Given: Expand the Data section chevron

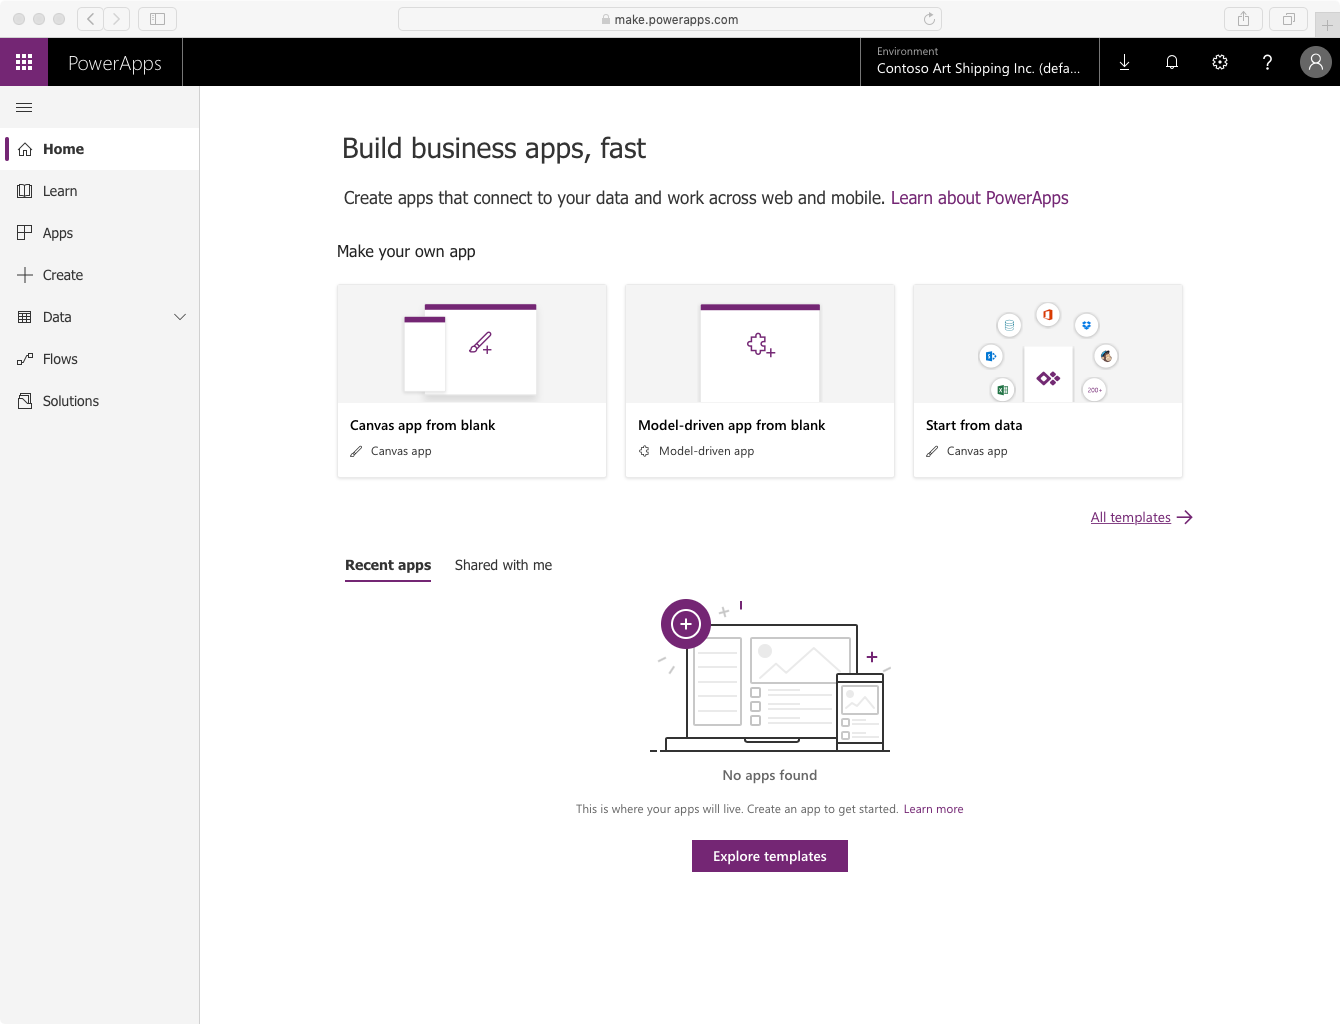Looking at the screenshot, I should 180,317.
